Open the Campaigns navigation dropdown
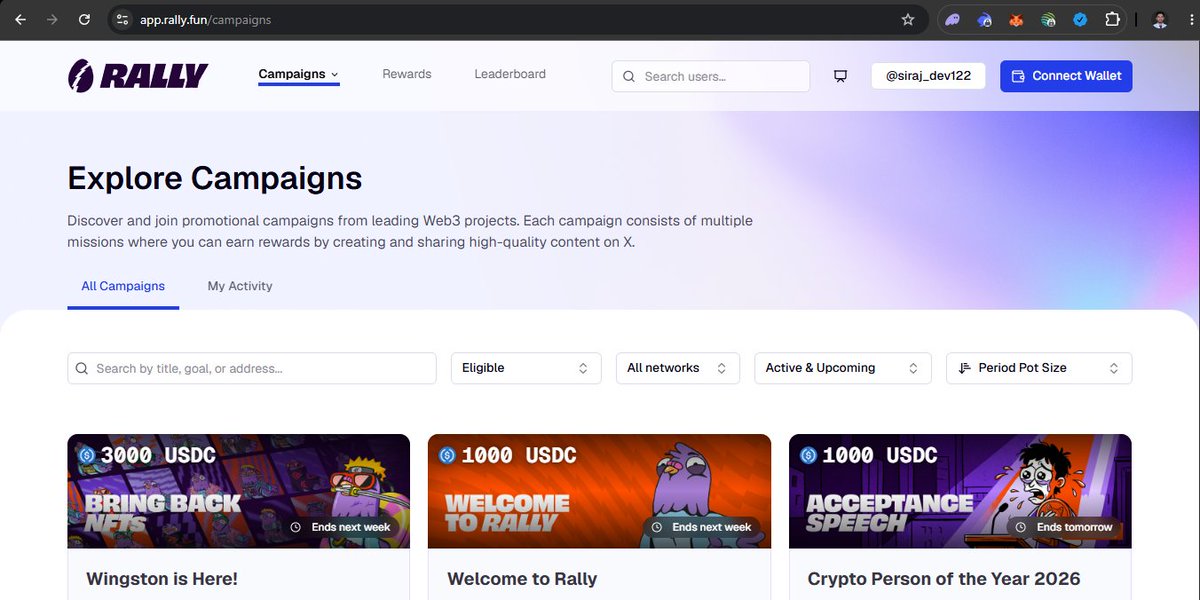The height and width of the screenshot is (600, 1200). pos(299,74)
